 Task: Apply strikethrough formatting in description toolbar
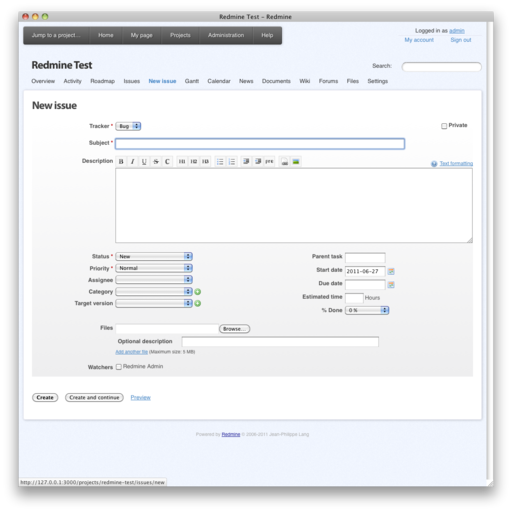coord(156,162)
